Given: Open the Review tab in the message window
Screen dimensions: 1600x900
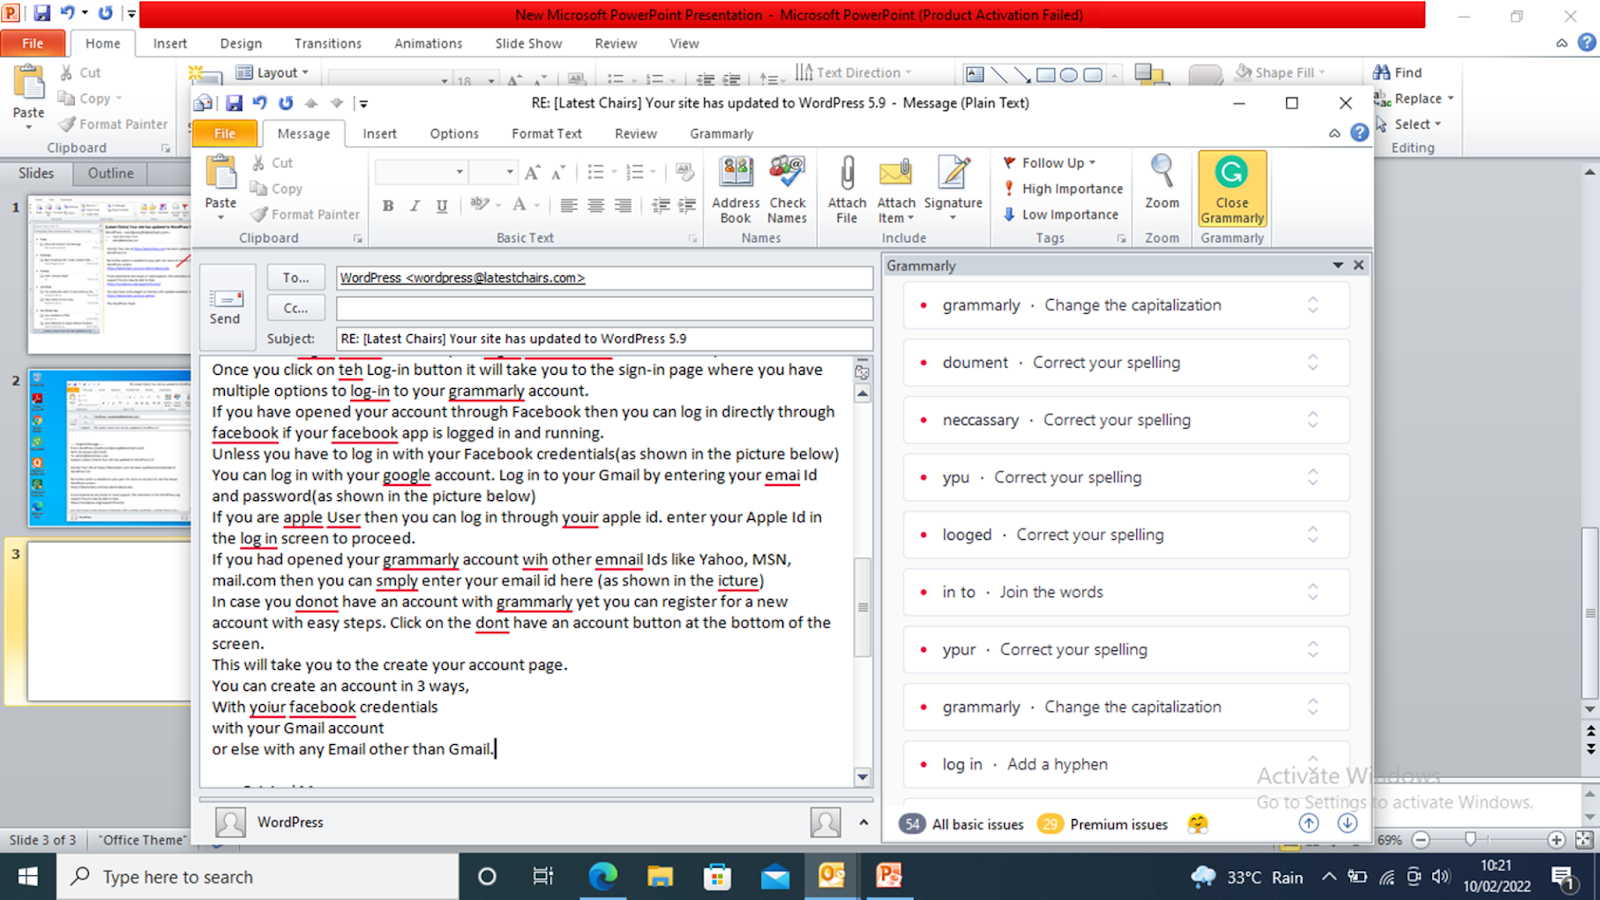Looking at the screenshot, I should [636, 134].
